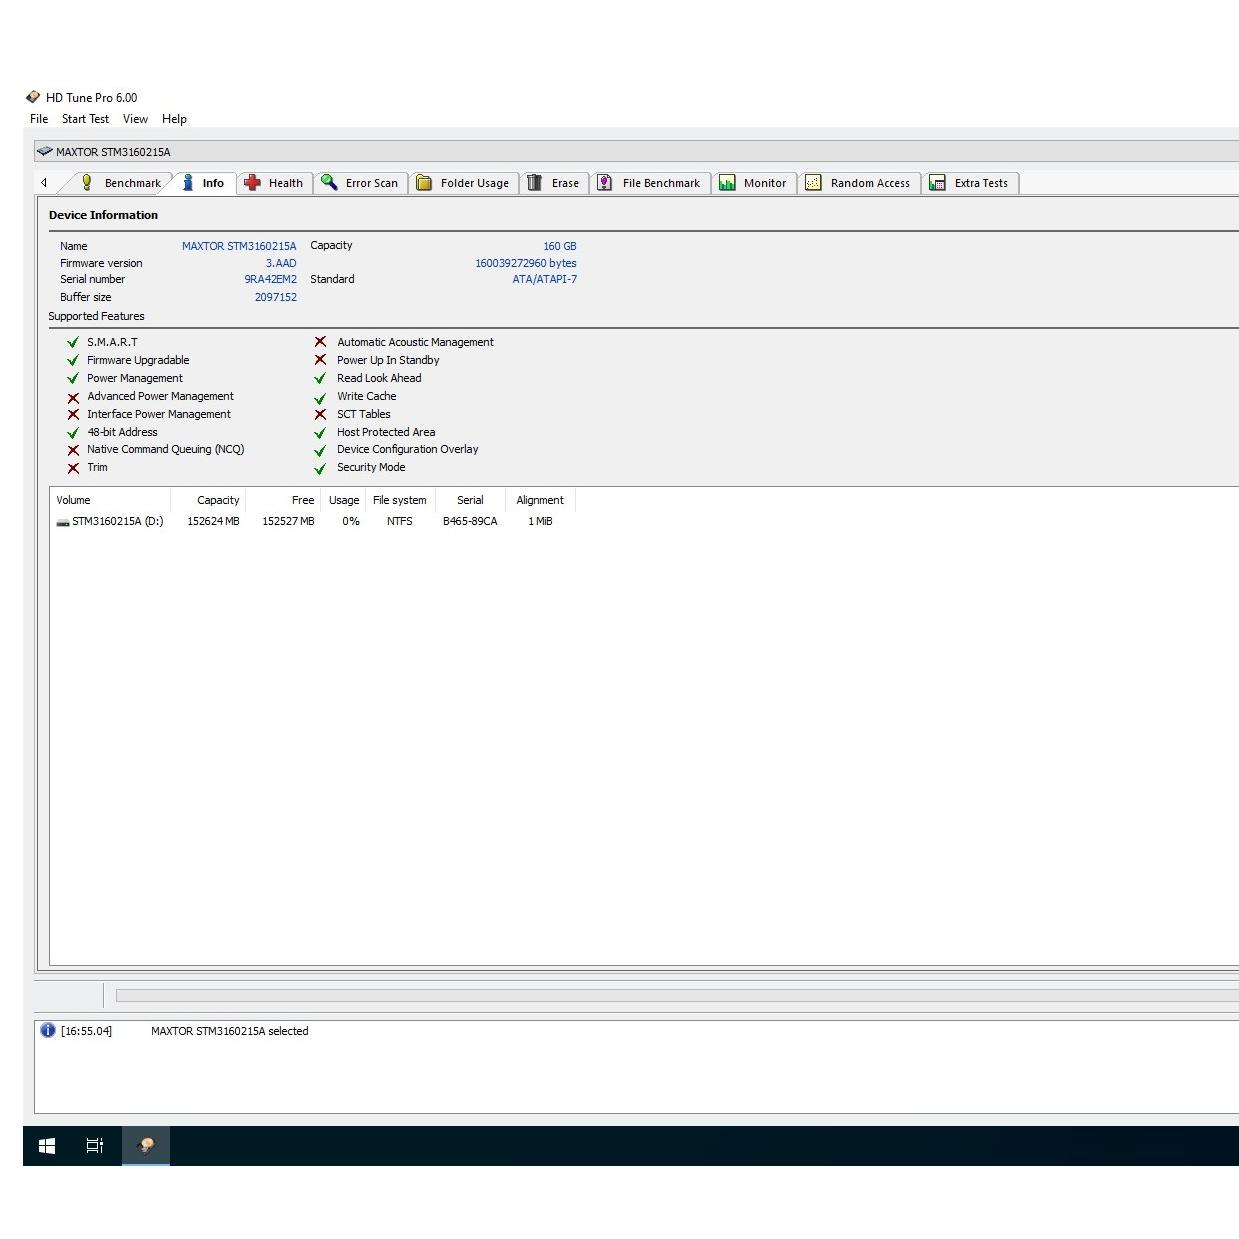Click the Error Scan magnifier icon
The width and height of the screenshot is (1239, 1239).
329,183
